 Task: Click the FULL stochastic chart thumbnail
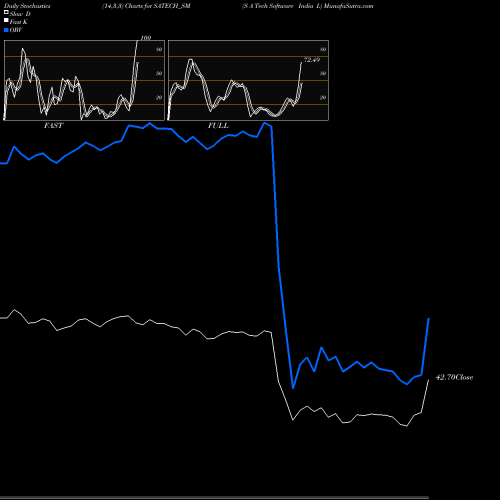(248, 80)
